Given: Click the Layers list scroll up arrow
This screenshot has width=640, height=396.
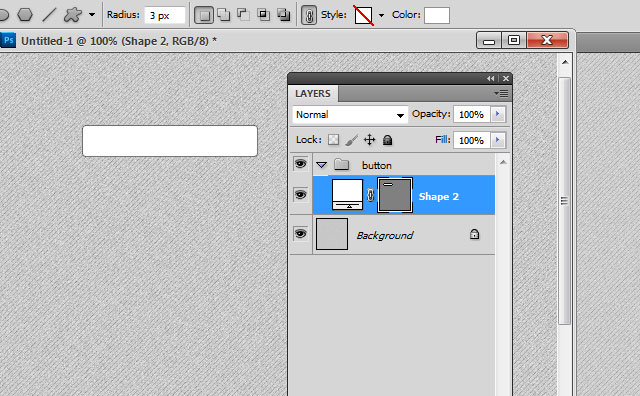Looking at the screenshot, I should click(503, 162).
